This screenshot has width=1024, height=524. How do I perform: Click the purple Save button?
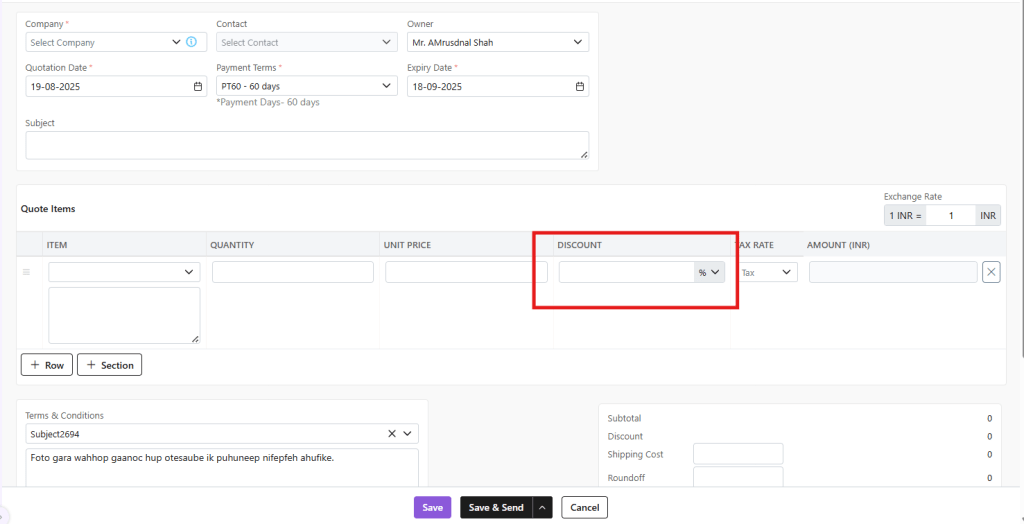pyautogui.click(x=432, y=508)
